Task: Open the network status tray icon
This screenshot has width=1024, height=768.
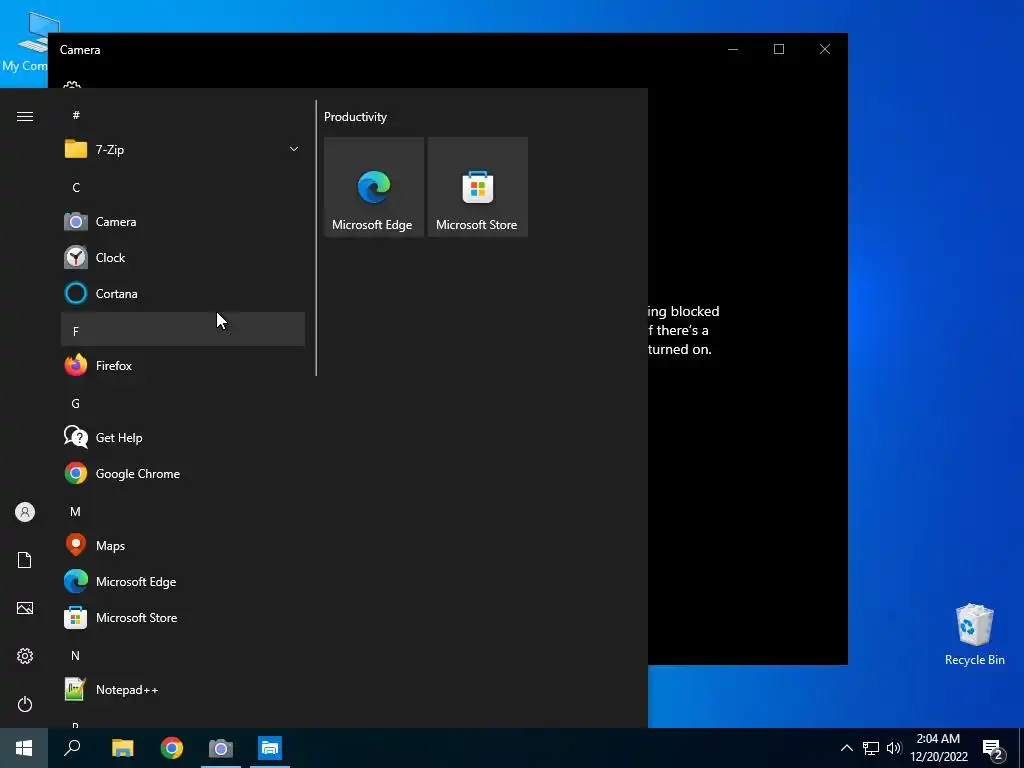Action: coord(871,748)
